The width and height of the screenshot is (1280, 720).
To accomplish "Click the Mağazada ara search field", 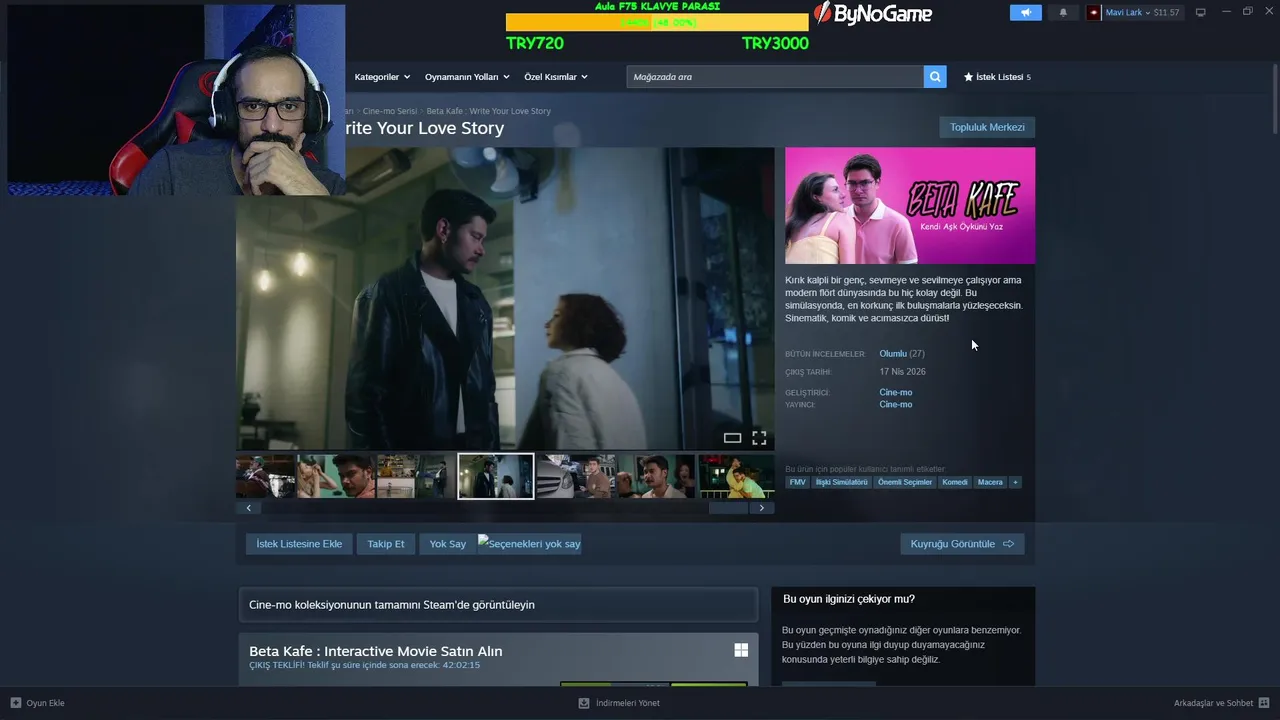I will pyautogui.click(x=775, y=77).
